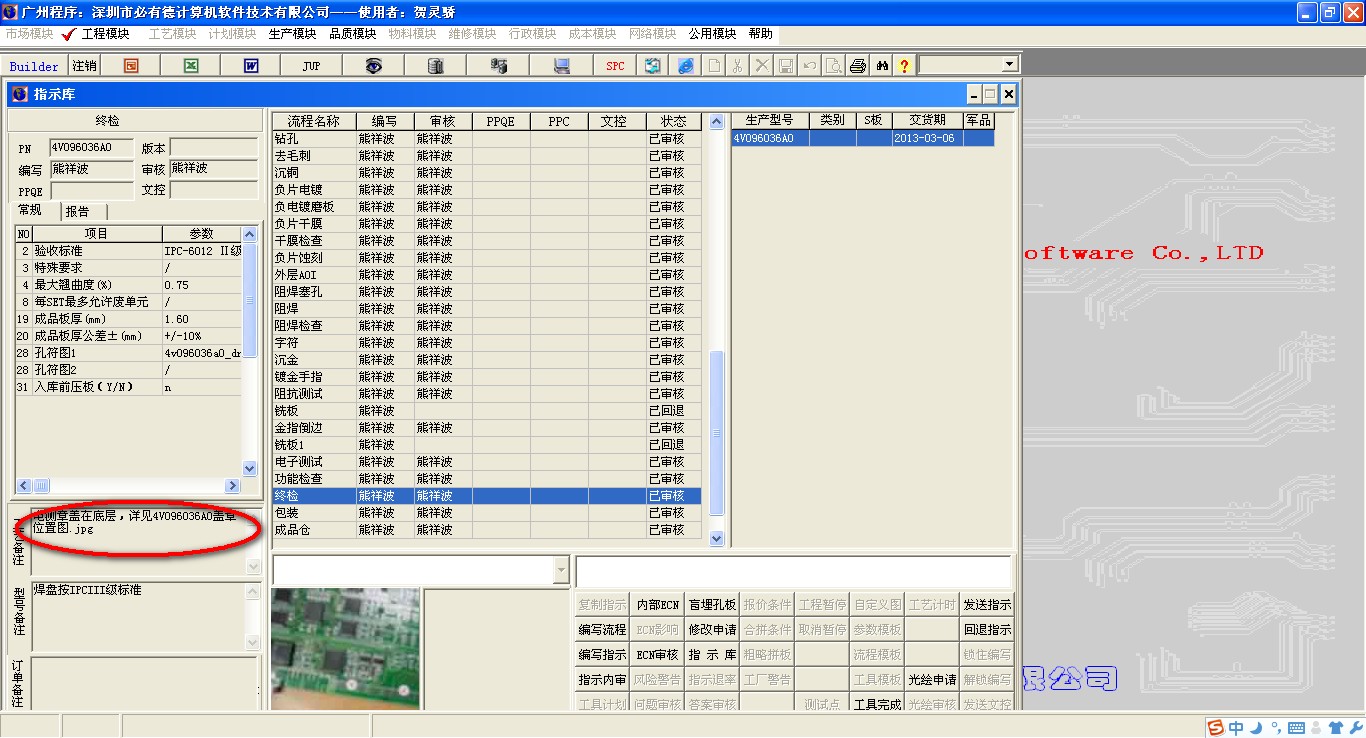Click the 回退指示 button
The width and height of the screenshot is (1366, 738).
click(987, 630)
